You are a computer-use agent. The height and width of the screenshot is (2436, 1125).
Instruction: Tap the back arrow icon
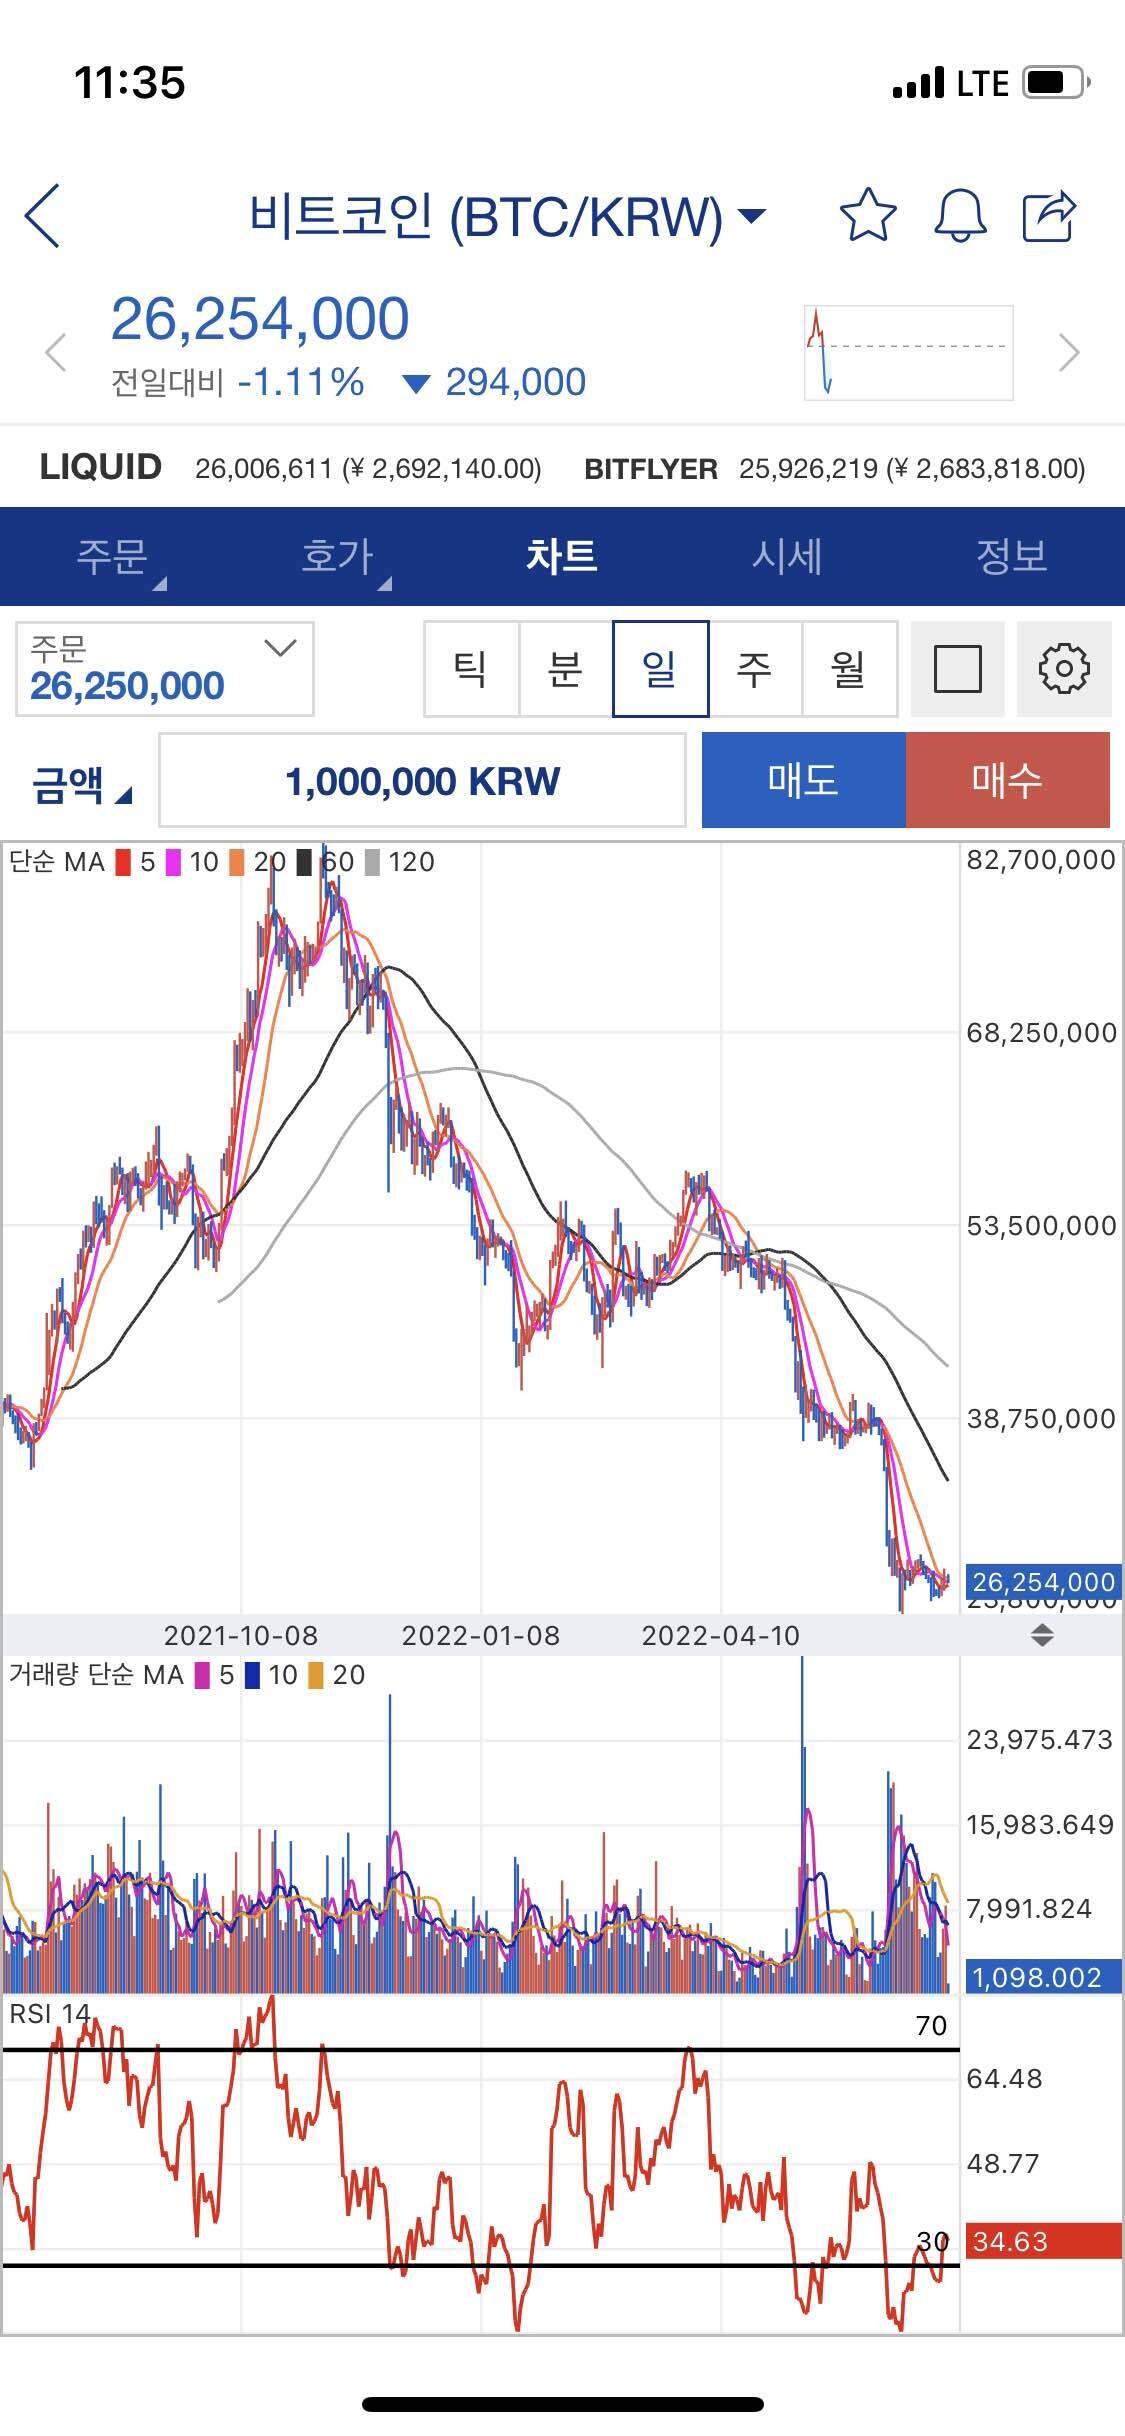[x=43, y=215]
